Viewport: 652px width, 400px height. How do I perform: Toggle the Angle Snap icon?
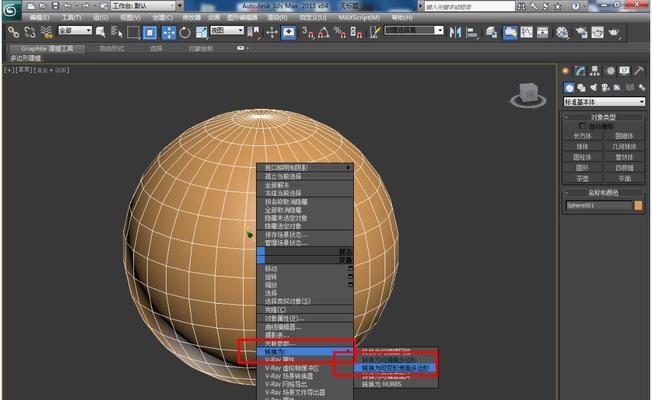[x=324, y=32]
